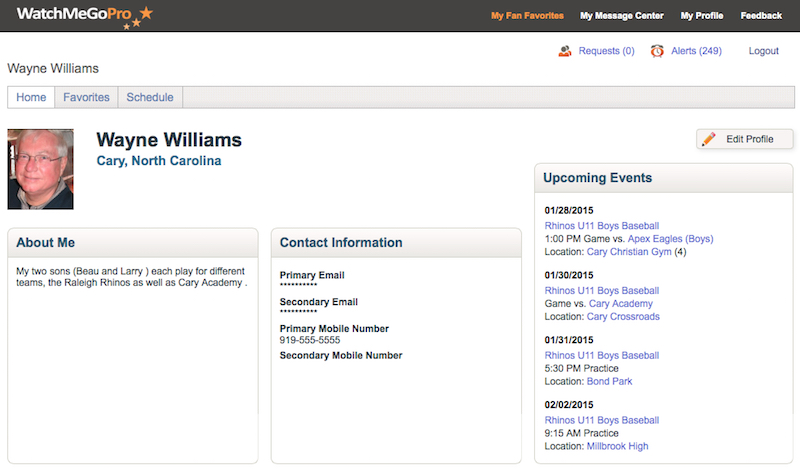Open My Fan Favorites in top navigation
The image size is (800, 469).
[x=527, y=16]
